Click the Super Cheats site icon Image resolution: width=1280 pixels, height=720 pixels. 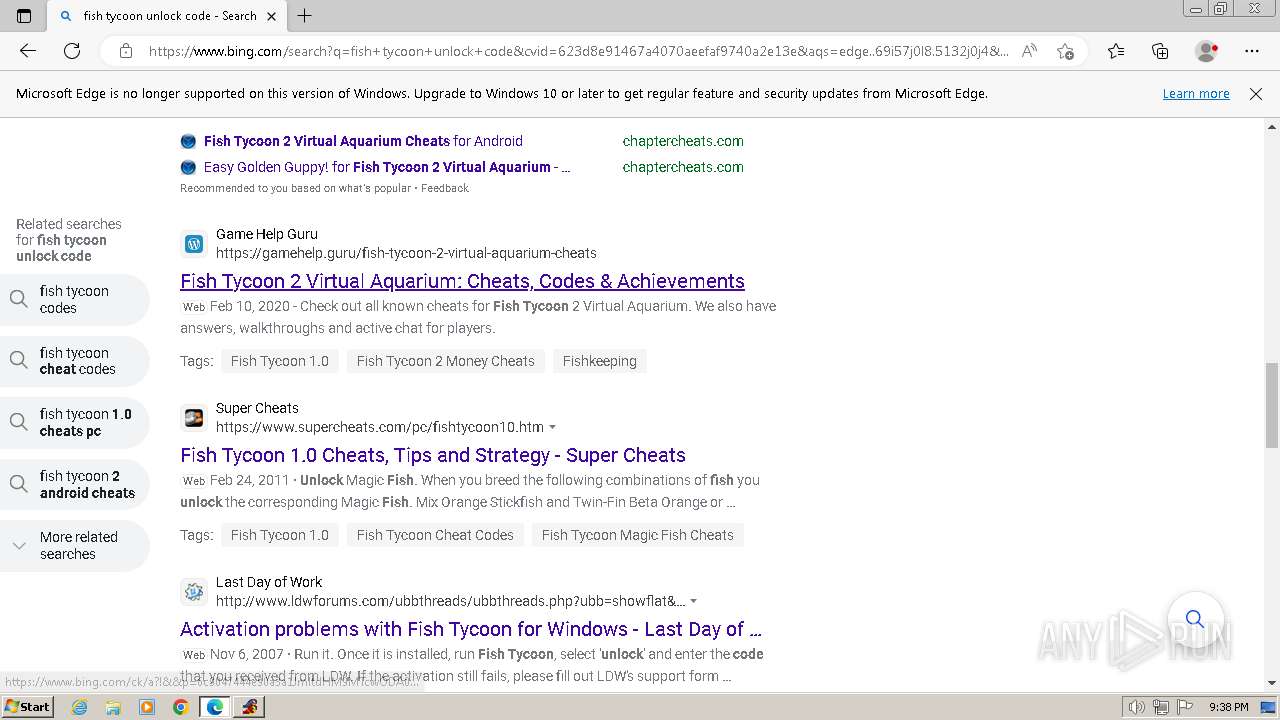coord(194,417)
